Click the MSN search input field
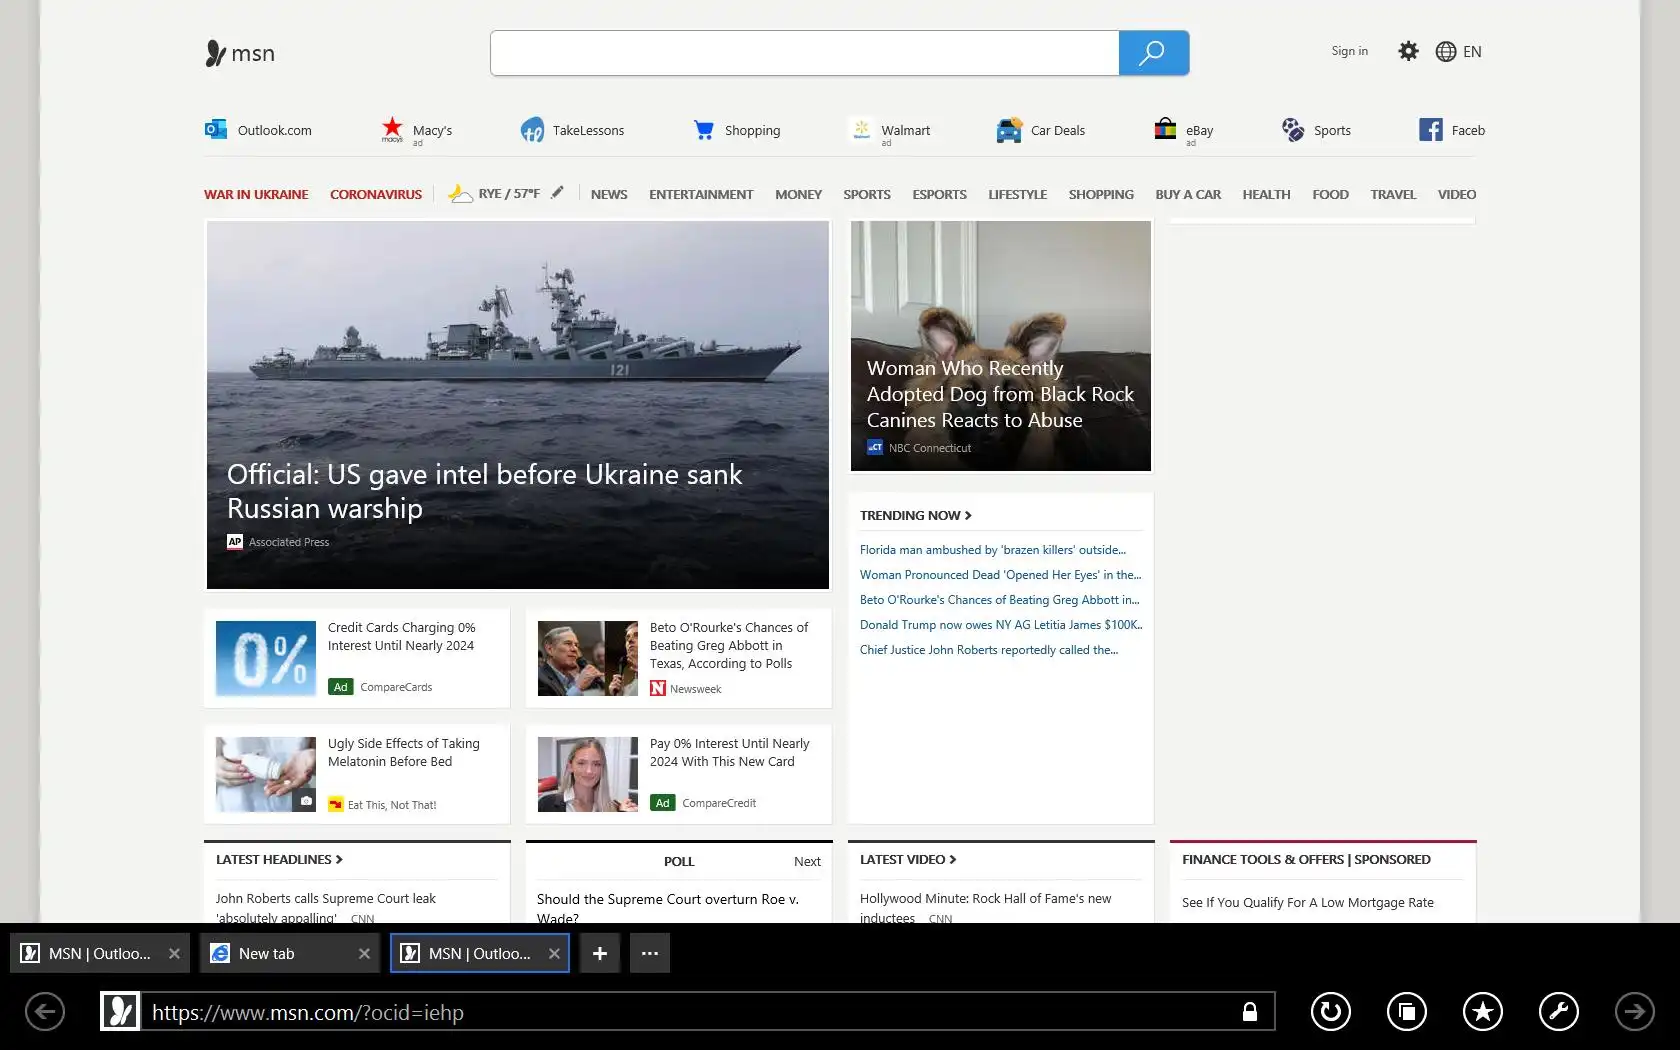This screenshot has width=1680, height=1050. tap(804, 53)
